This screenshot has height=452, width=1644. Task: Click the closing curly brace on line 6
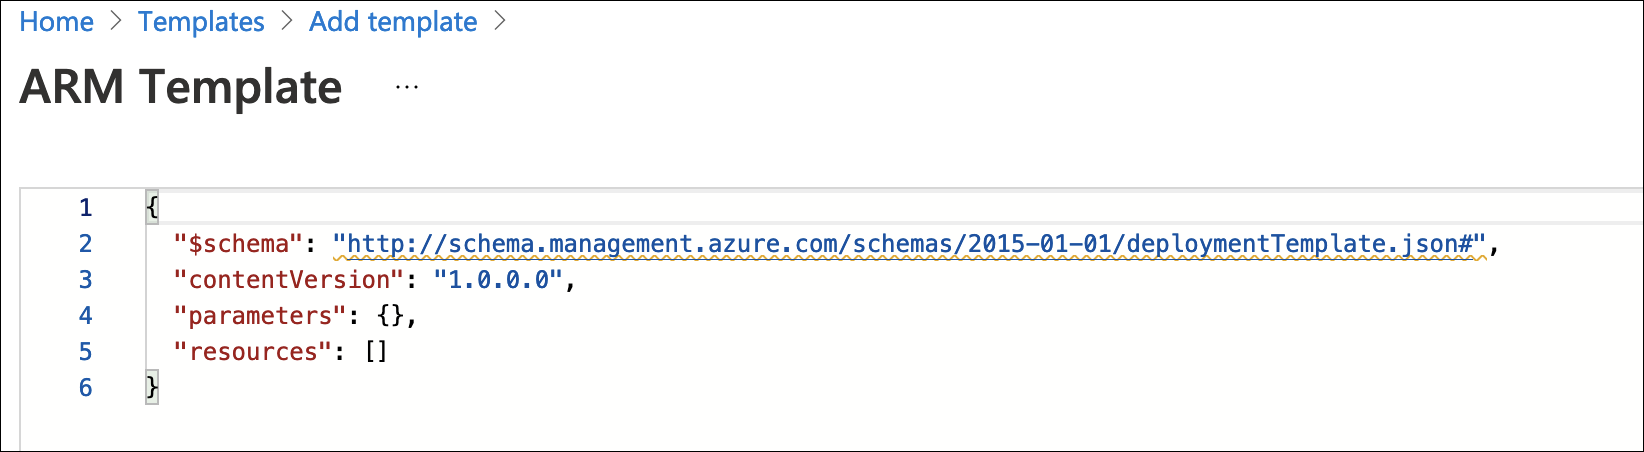[152, 388]
